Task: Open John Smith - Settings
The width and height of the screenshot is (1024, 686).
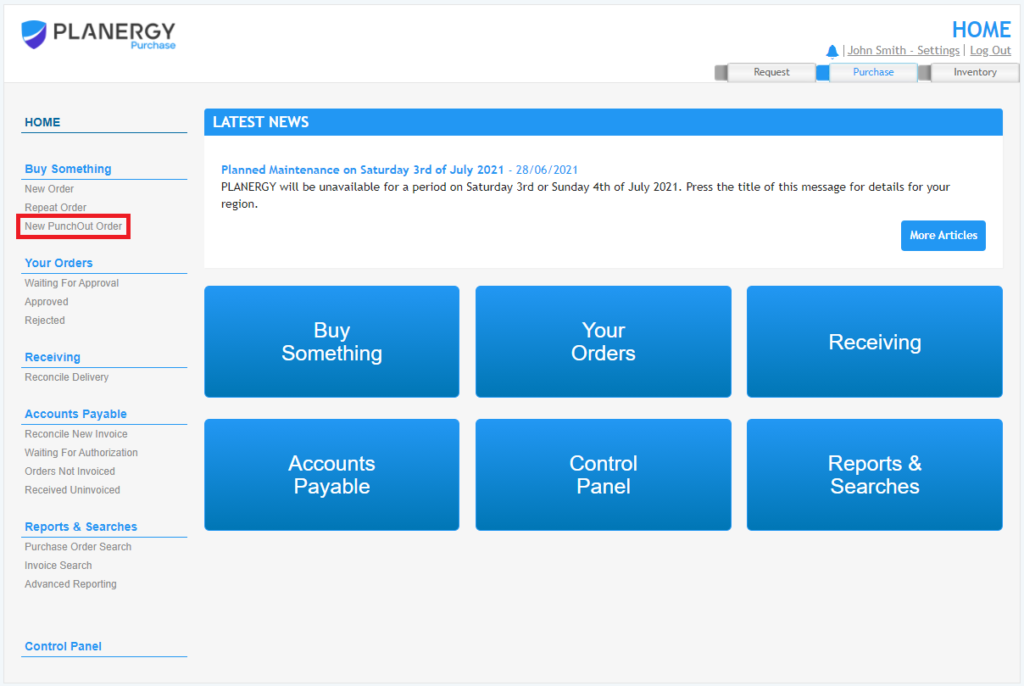Action: point(902,50)
